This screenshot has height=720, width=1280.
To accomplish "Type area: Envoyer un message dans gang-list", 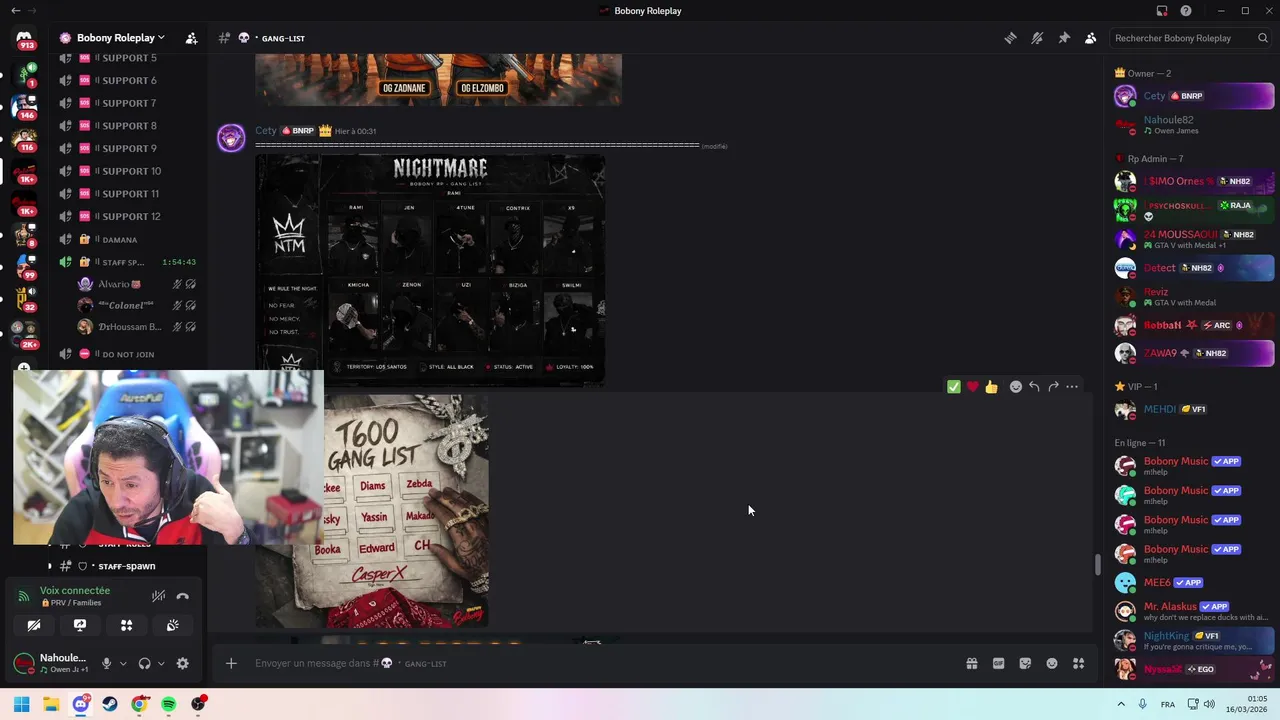I will [600, 663].
